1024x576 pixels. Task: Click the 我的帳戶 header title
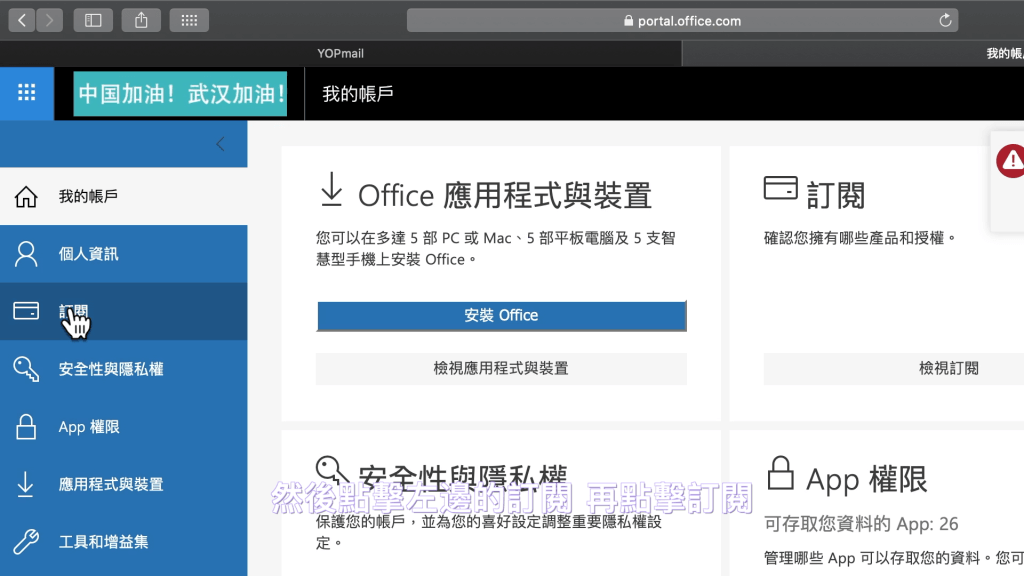(x=358, y=94)
